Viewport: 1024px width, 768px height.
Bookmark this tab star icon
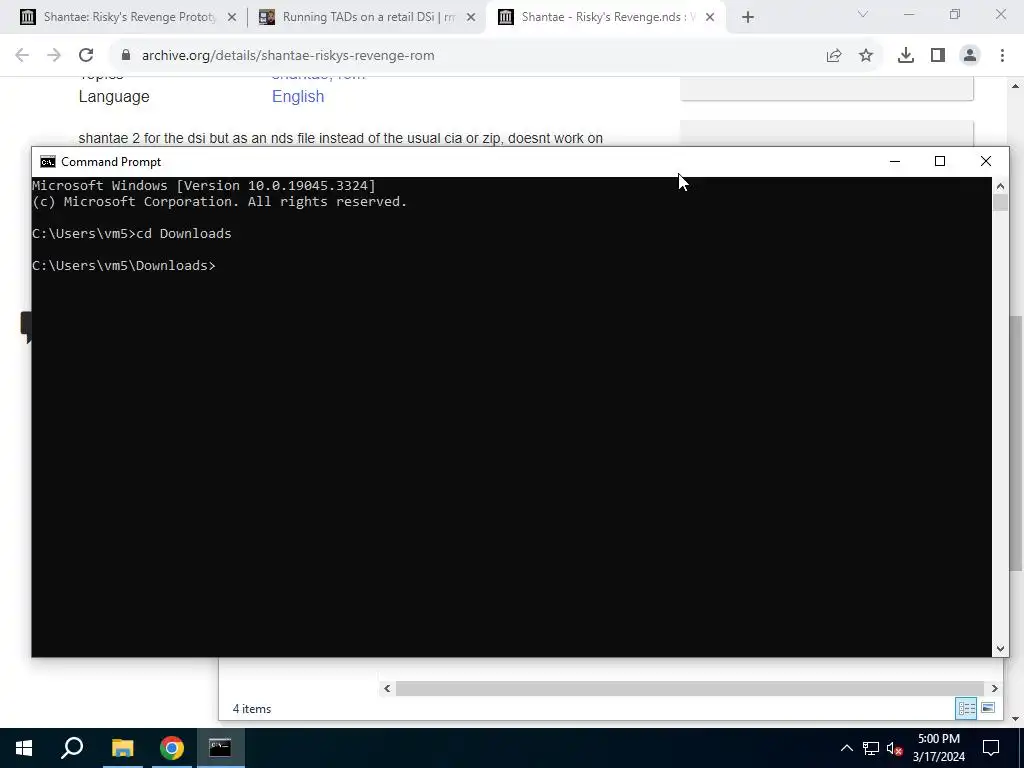coord(866,56)
